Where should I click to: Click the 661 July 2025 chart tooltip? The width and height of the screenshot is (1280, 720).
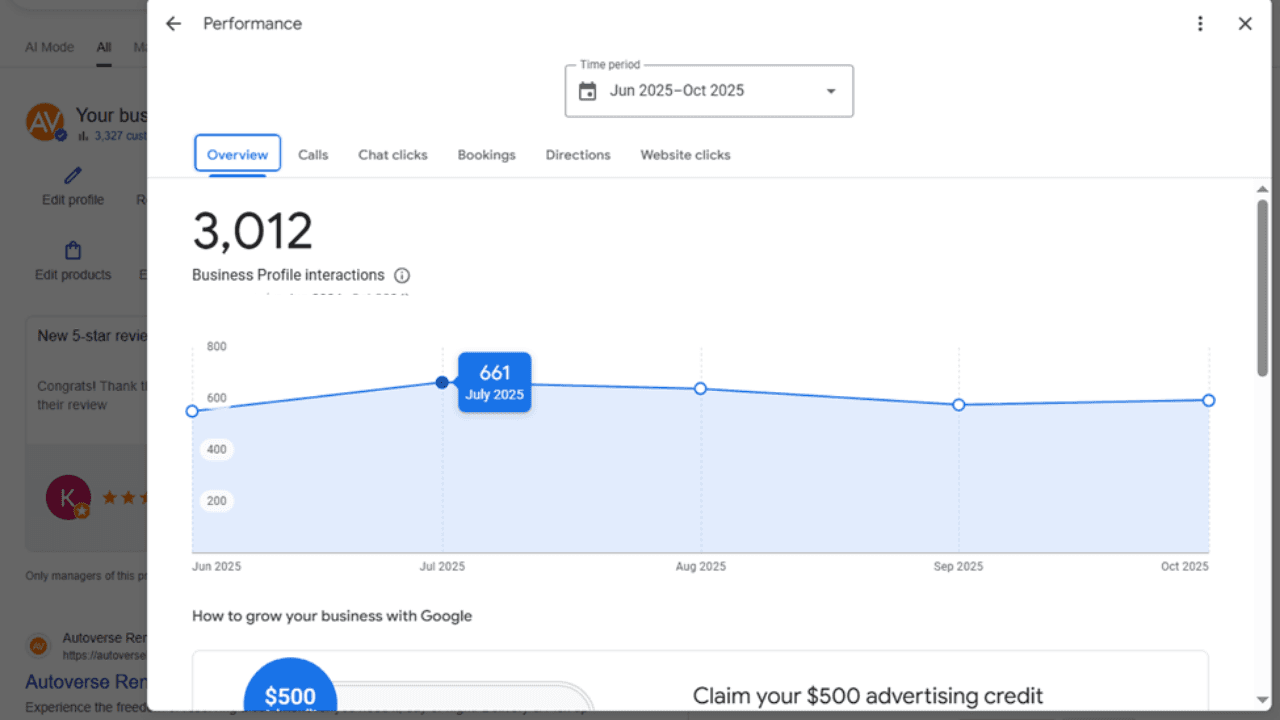(494, 382)
